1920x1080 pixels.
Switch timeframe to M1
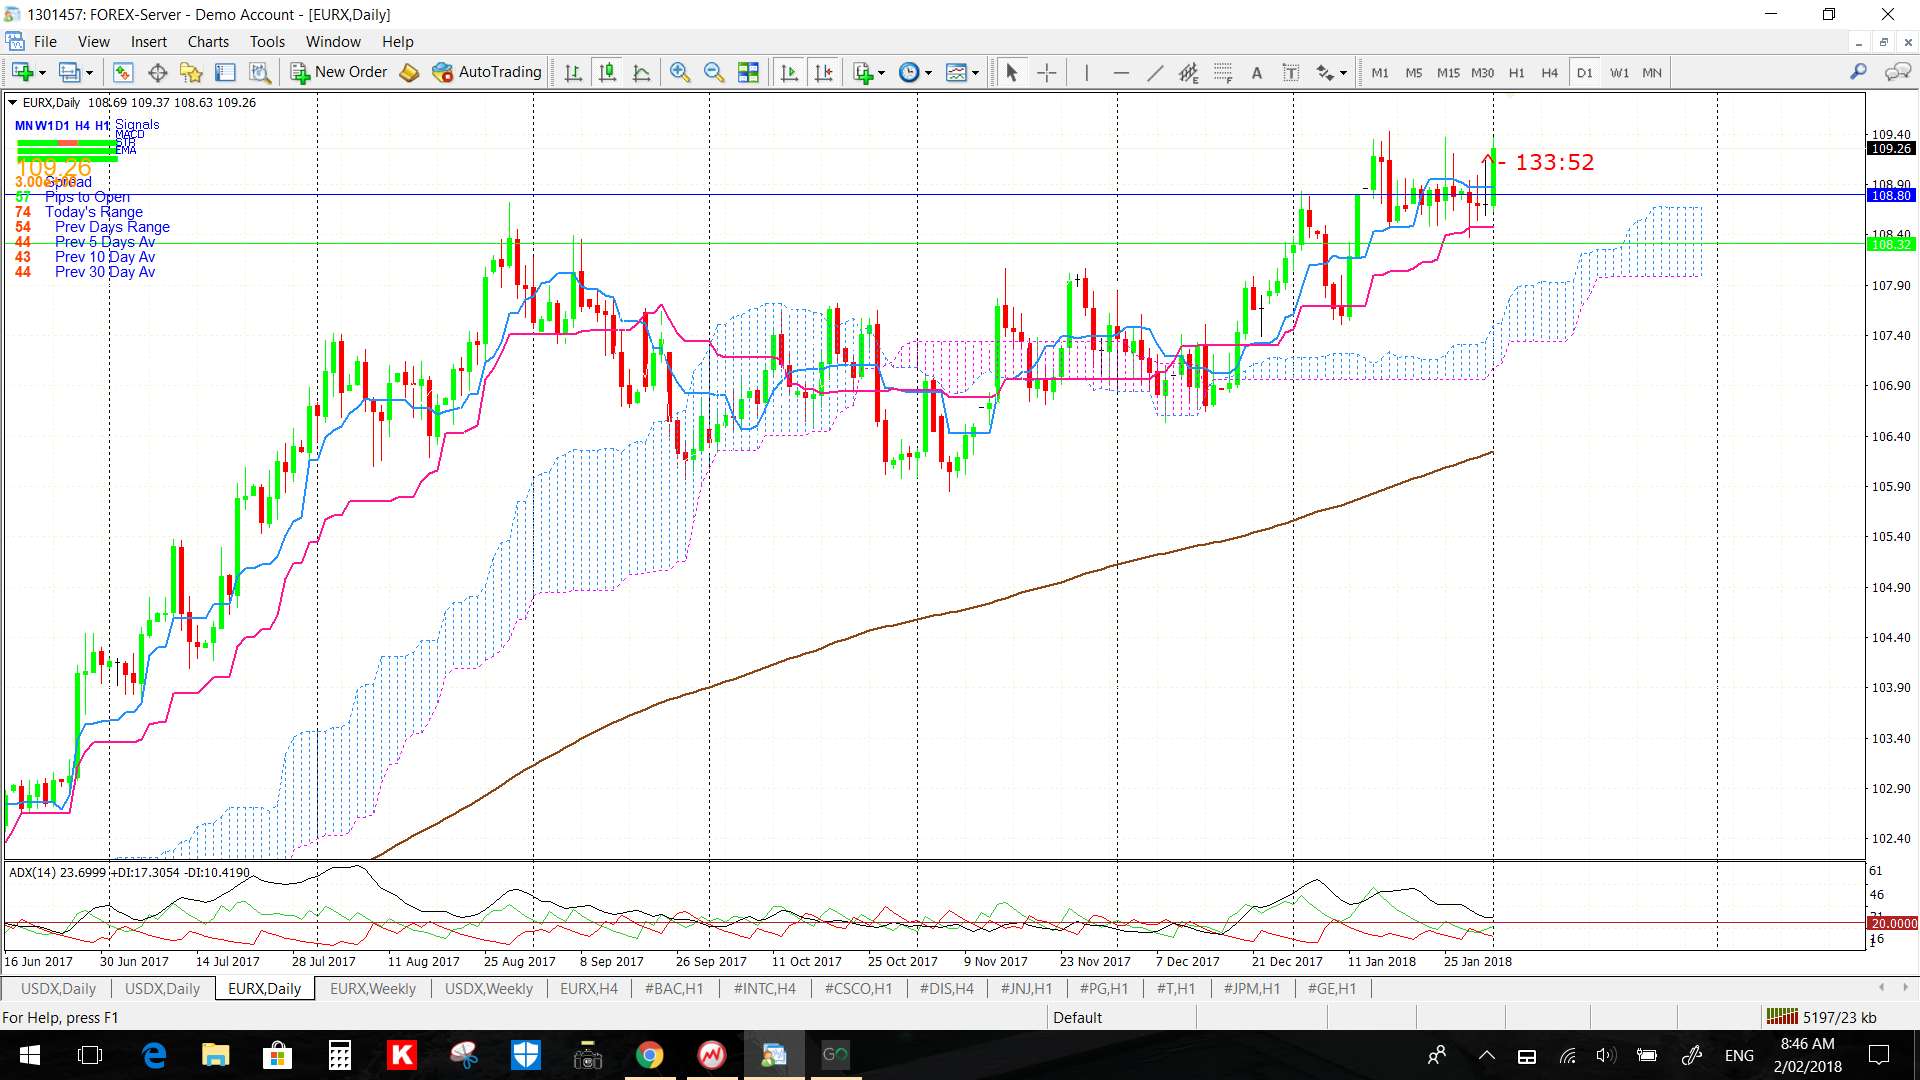point(1380,72)
